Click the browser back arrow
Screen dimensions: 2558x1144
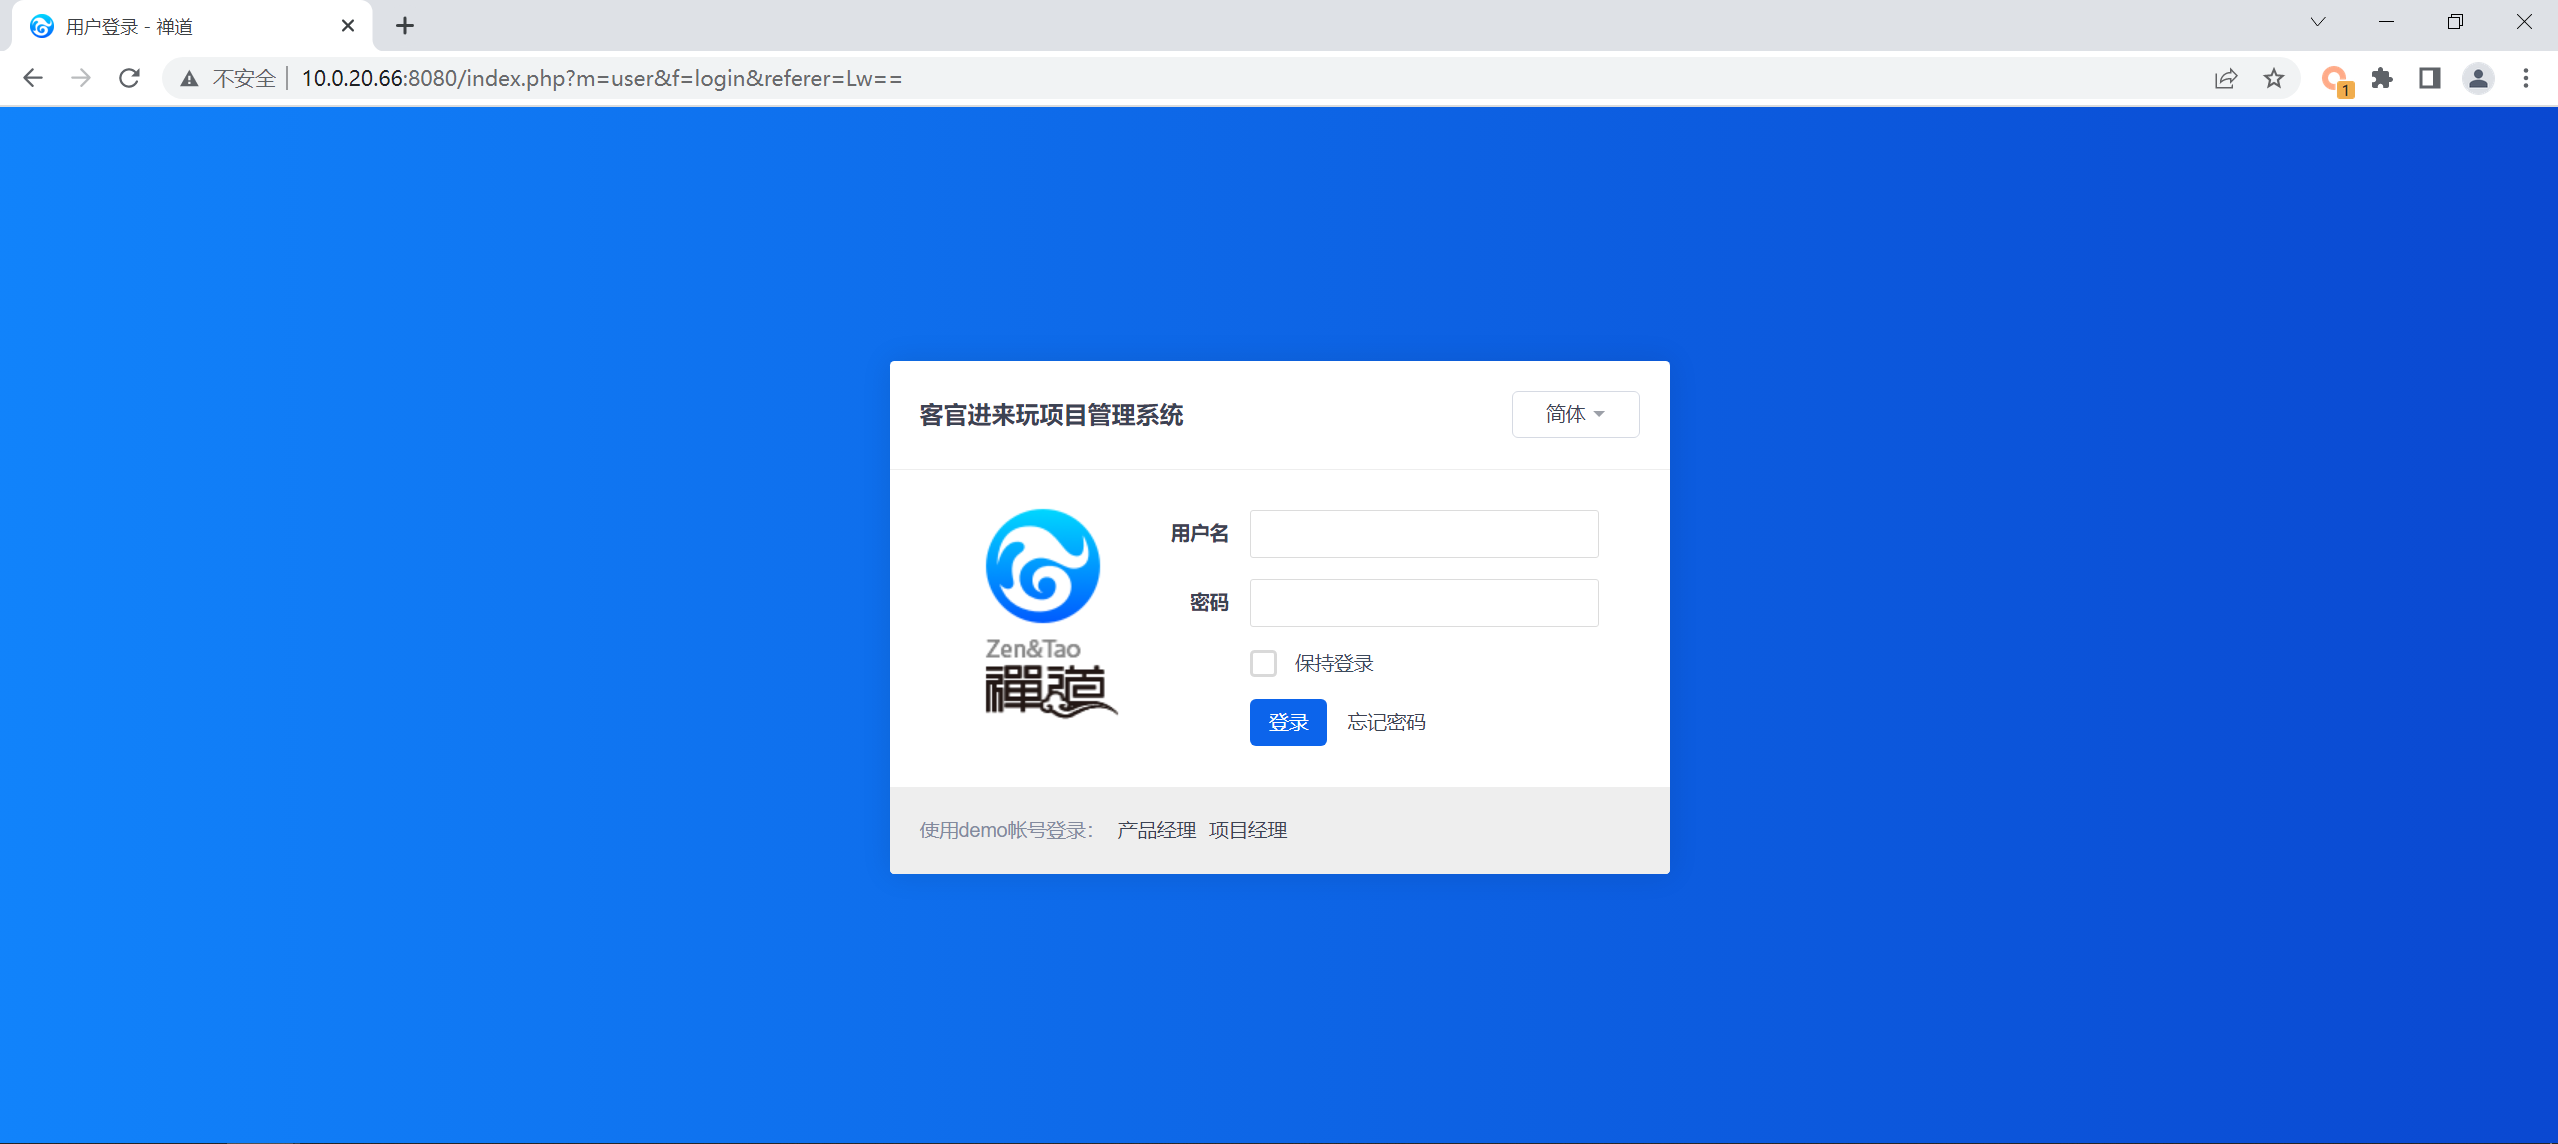[33, 78]
